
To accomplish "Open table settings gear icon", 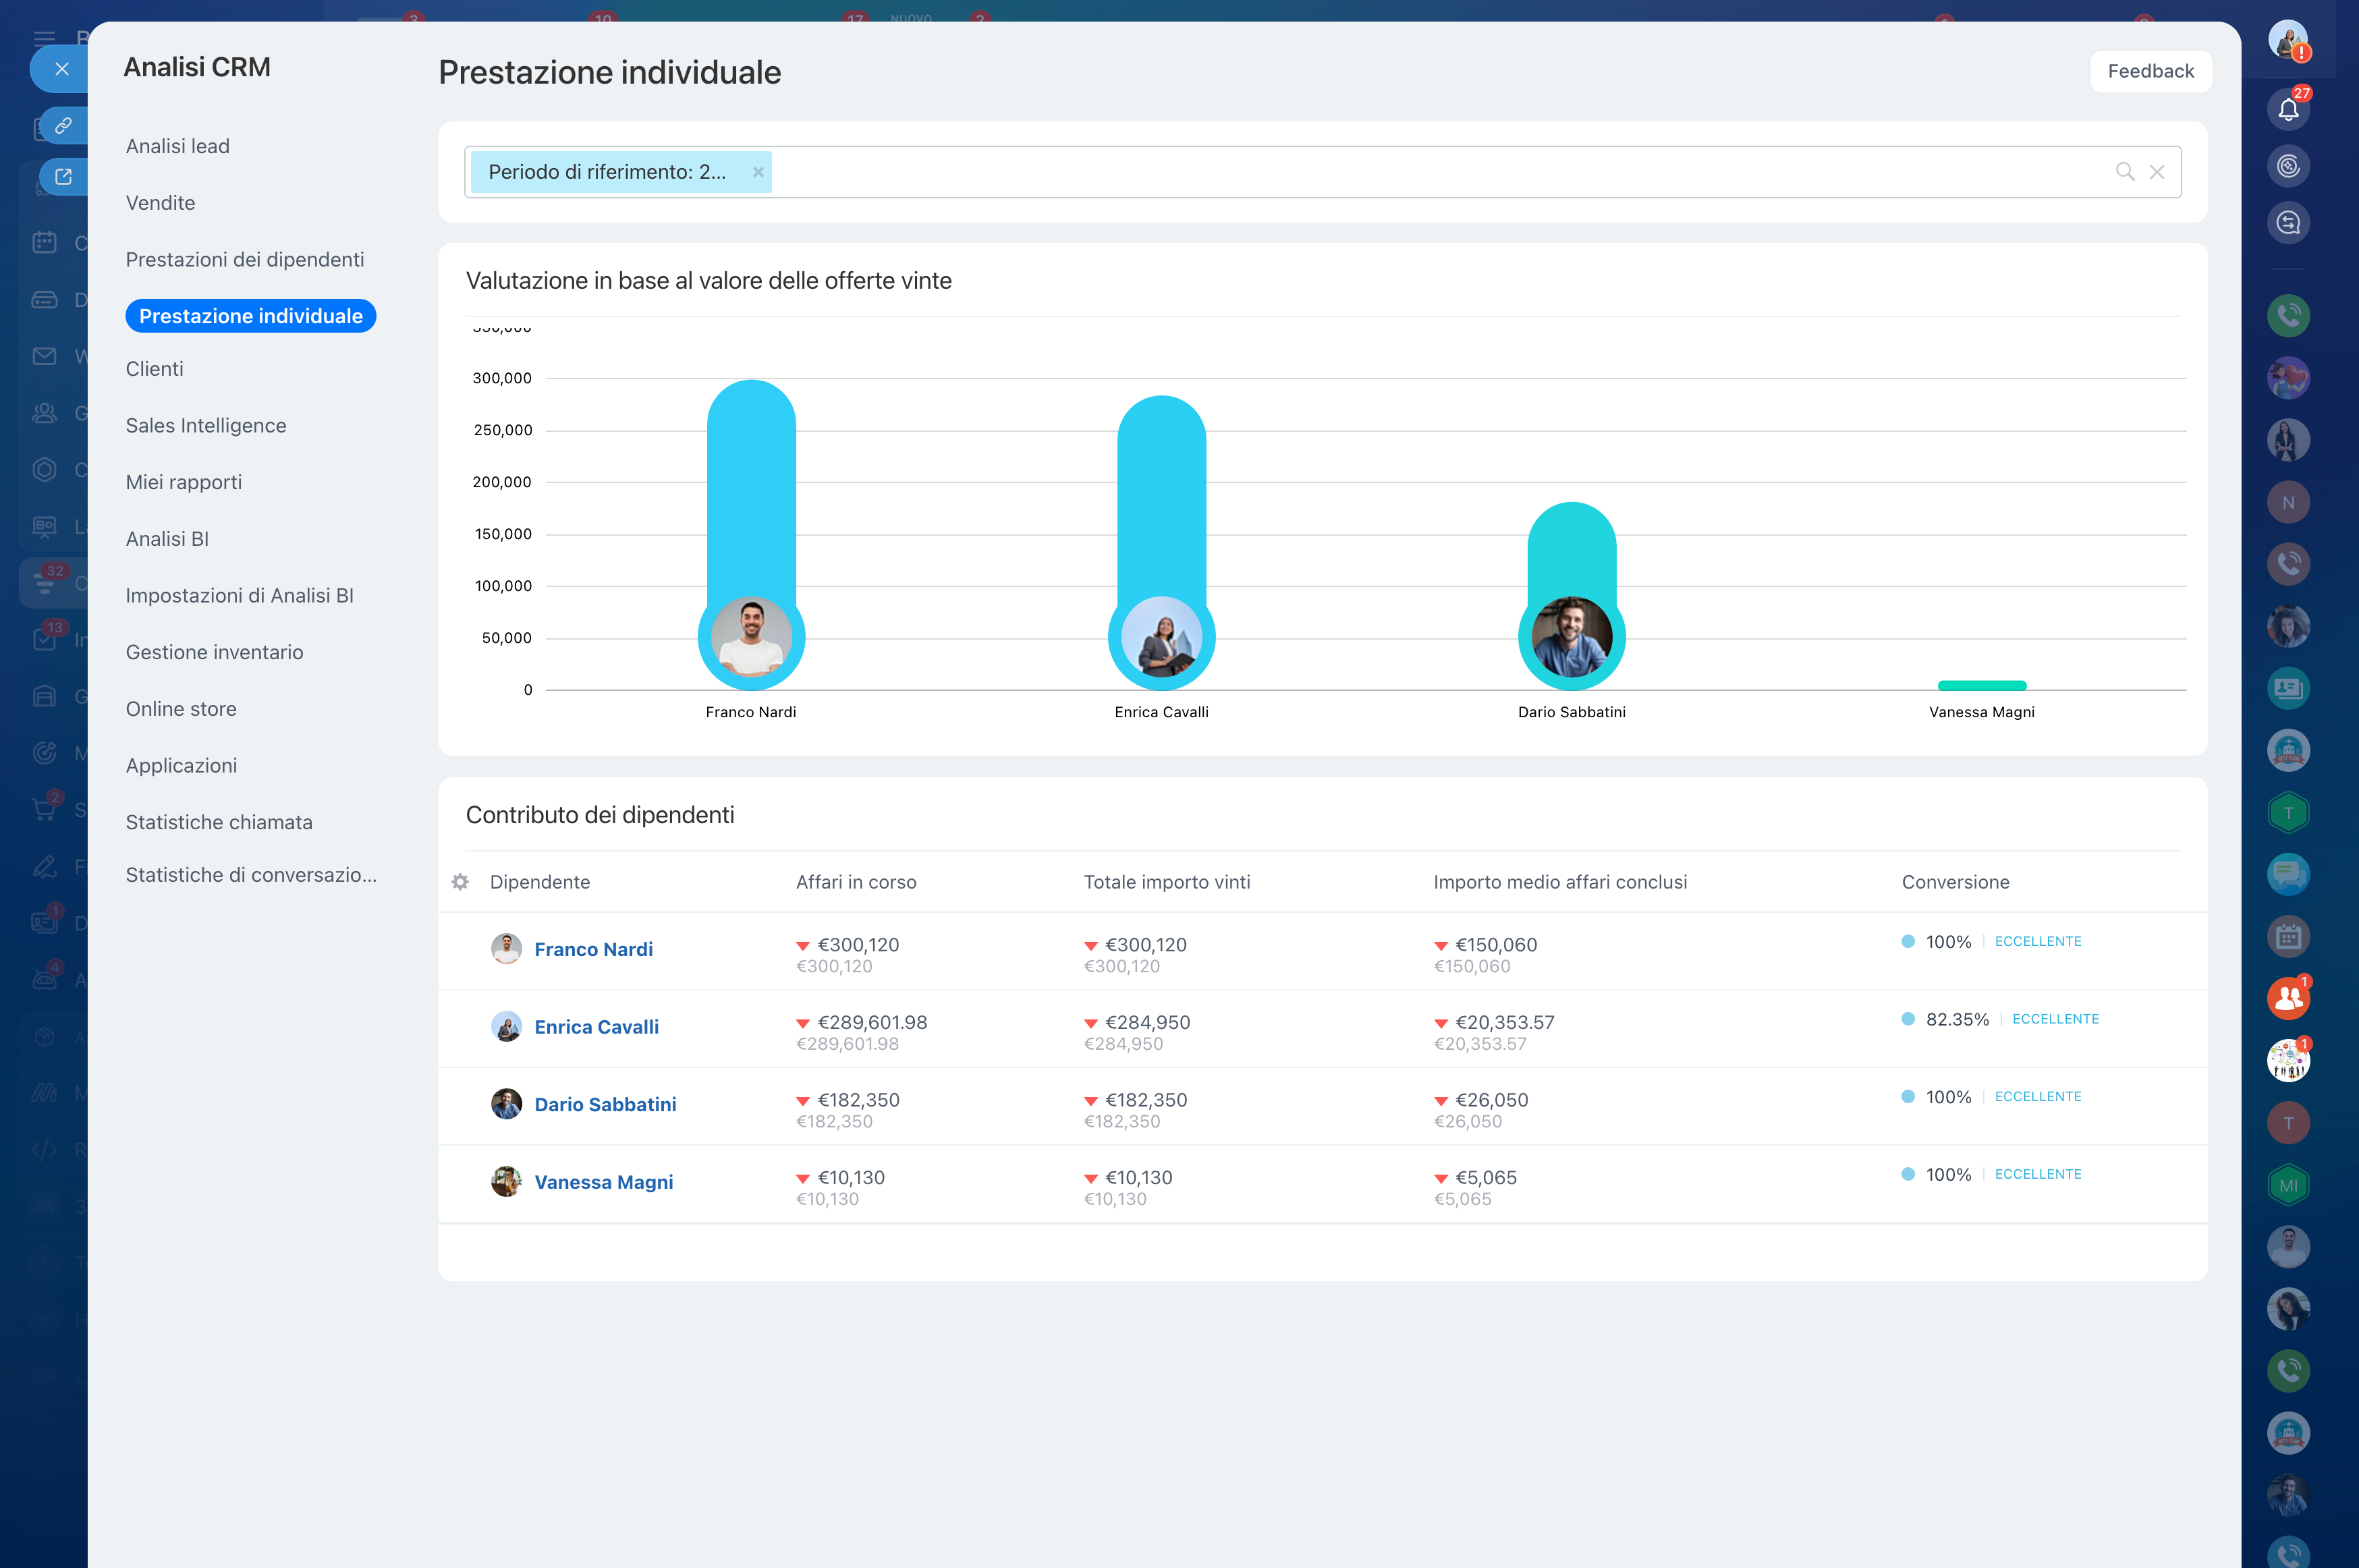I will pyautogui.click(x=460, y=882).
